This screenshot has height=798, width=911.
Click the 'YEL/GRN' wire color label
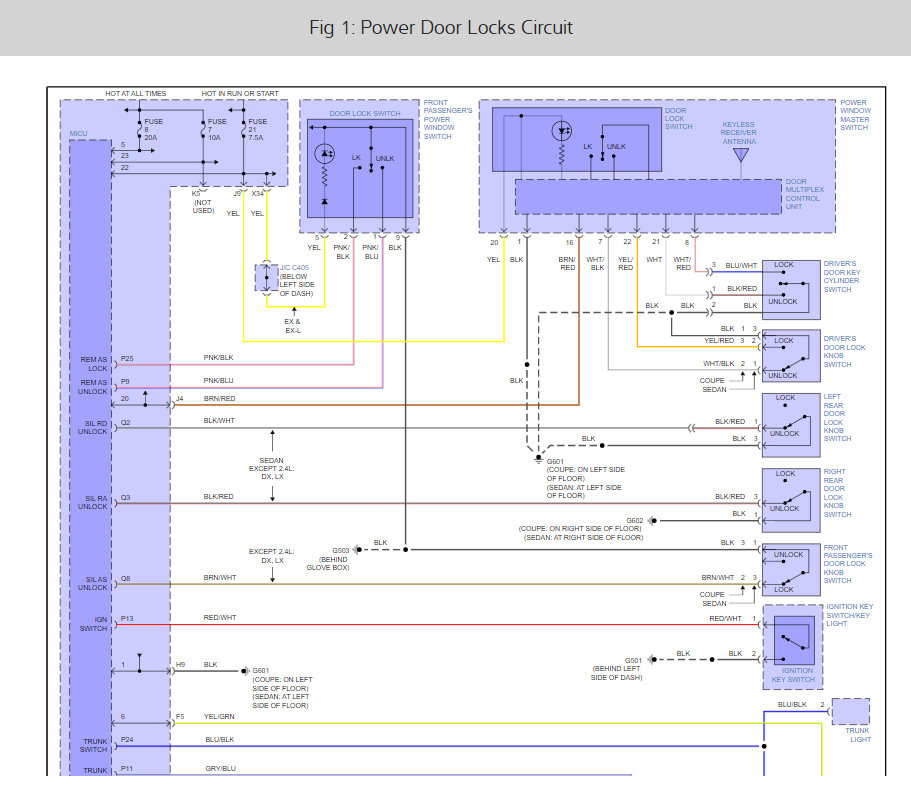(x=219, y=717)
